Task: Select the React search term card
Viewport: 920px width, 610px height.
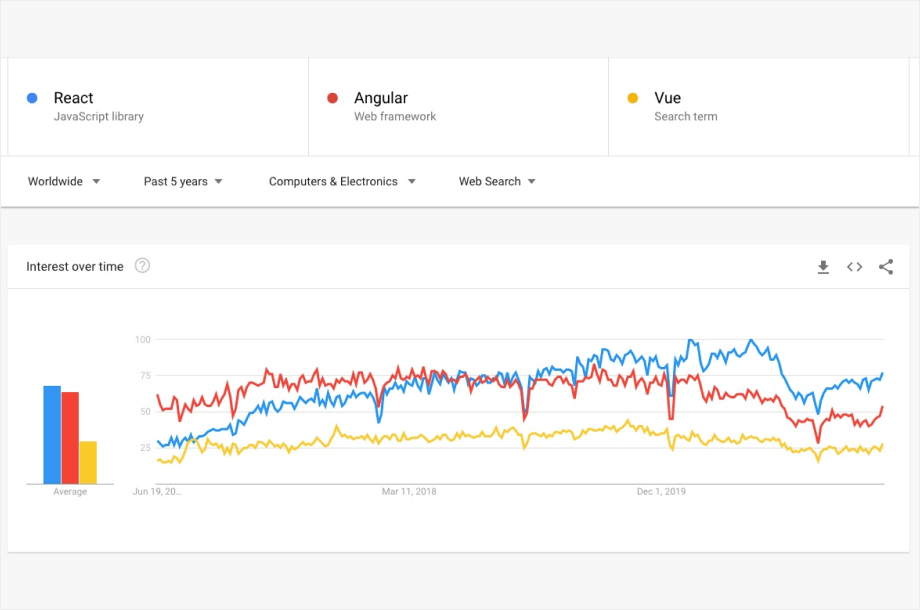Action: 158,107
